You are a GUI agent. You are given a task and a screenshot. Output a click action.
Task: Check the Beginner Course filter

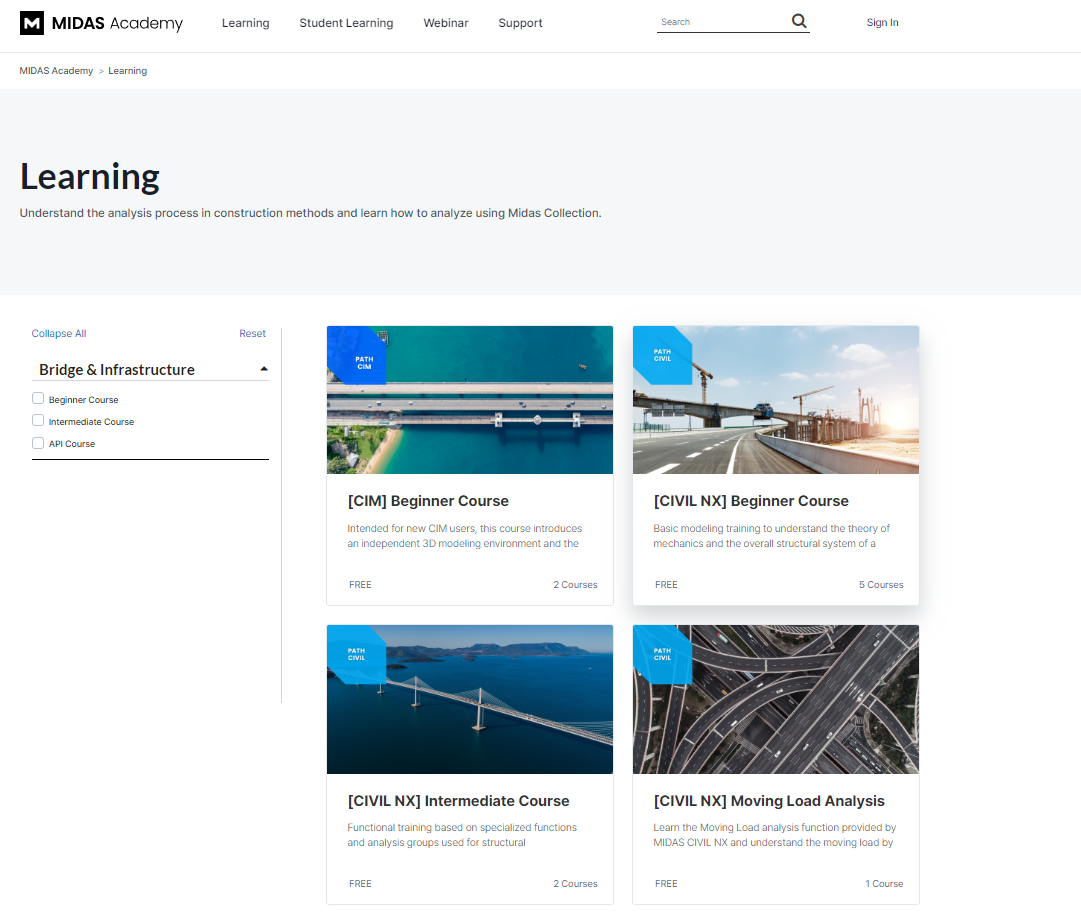38,398
